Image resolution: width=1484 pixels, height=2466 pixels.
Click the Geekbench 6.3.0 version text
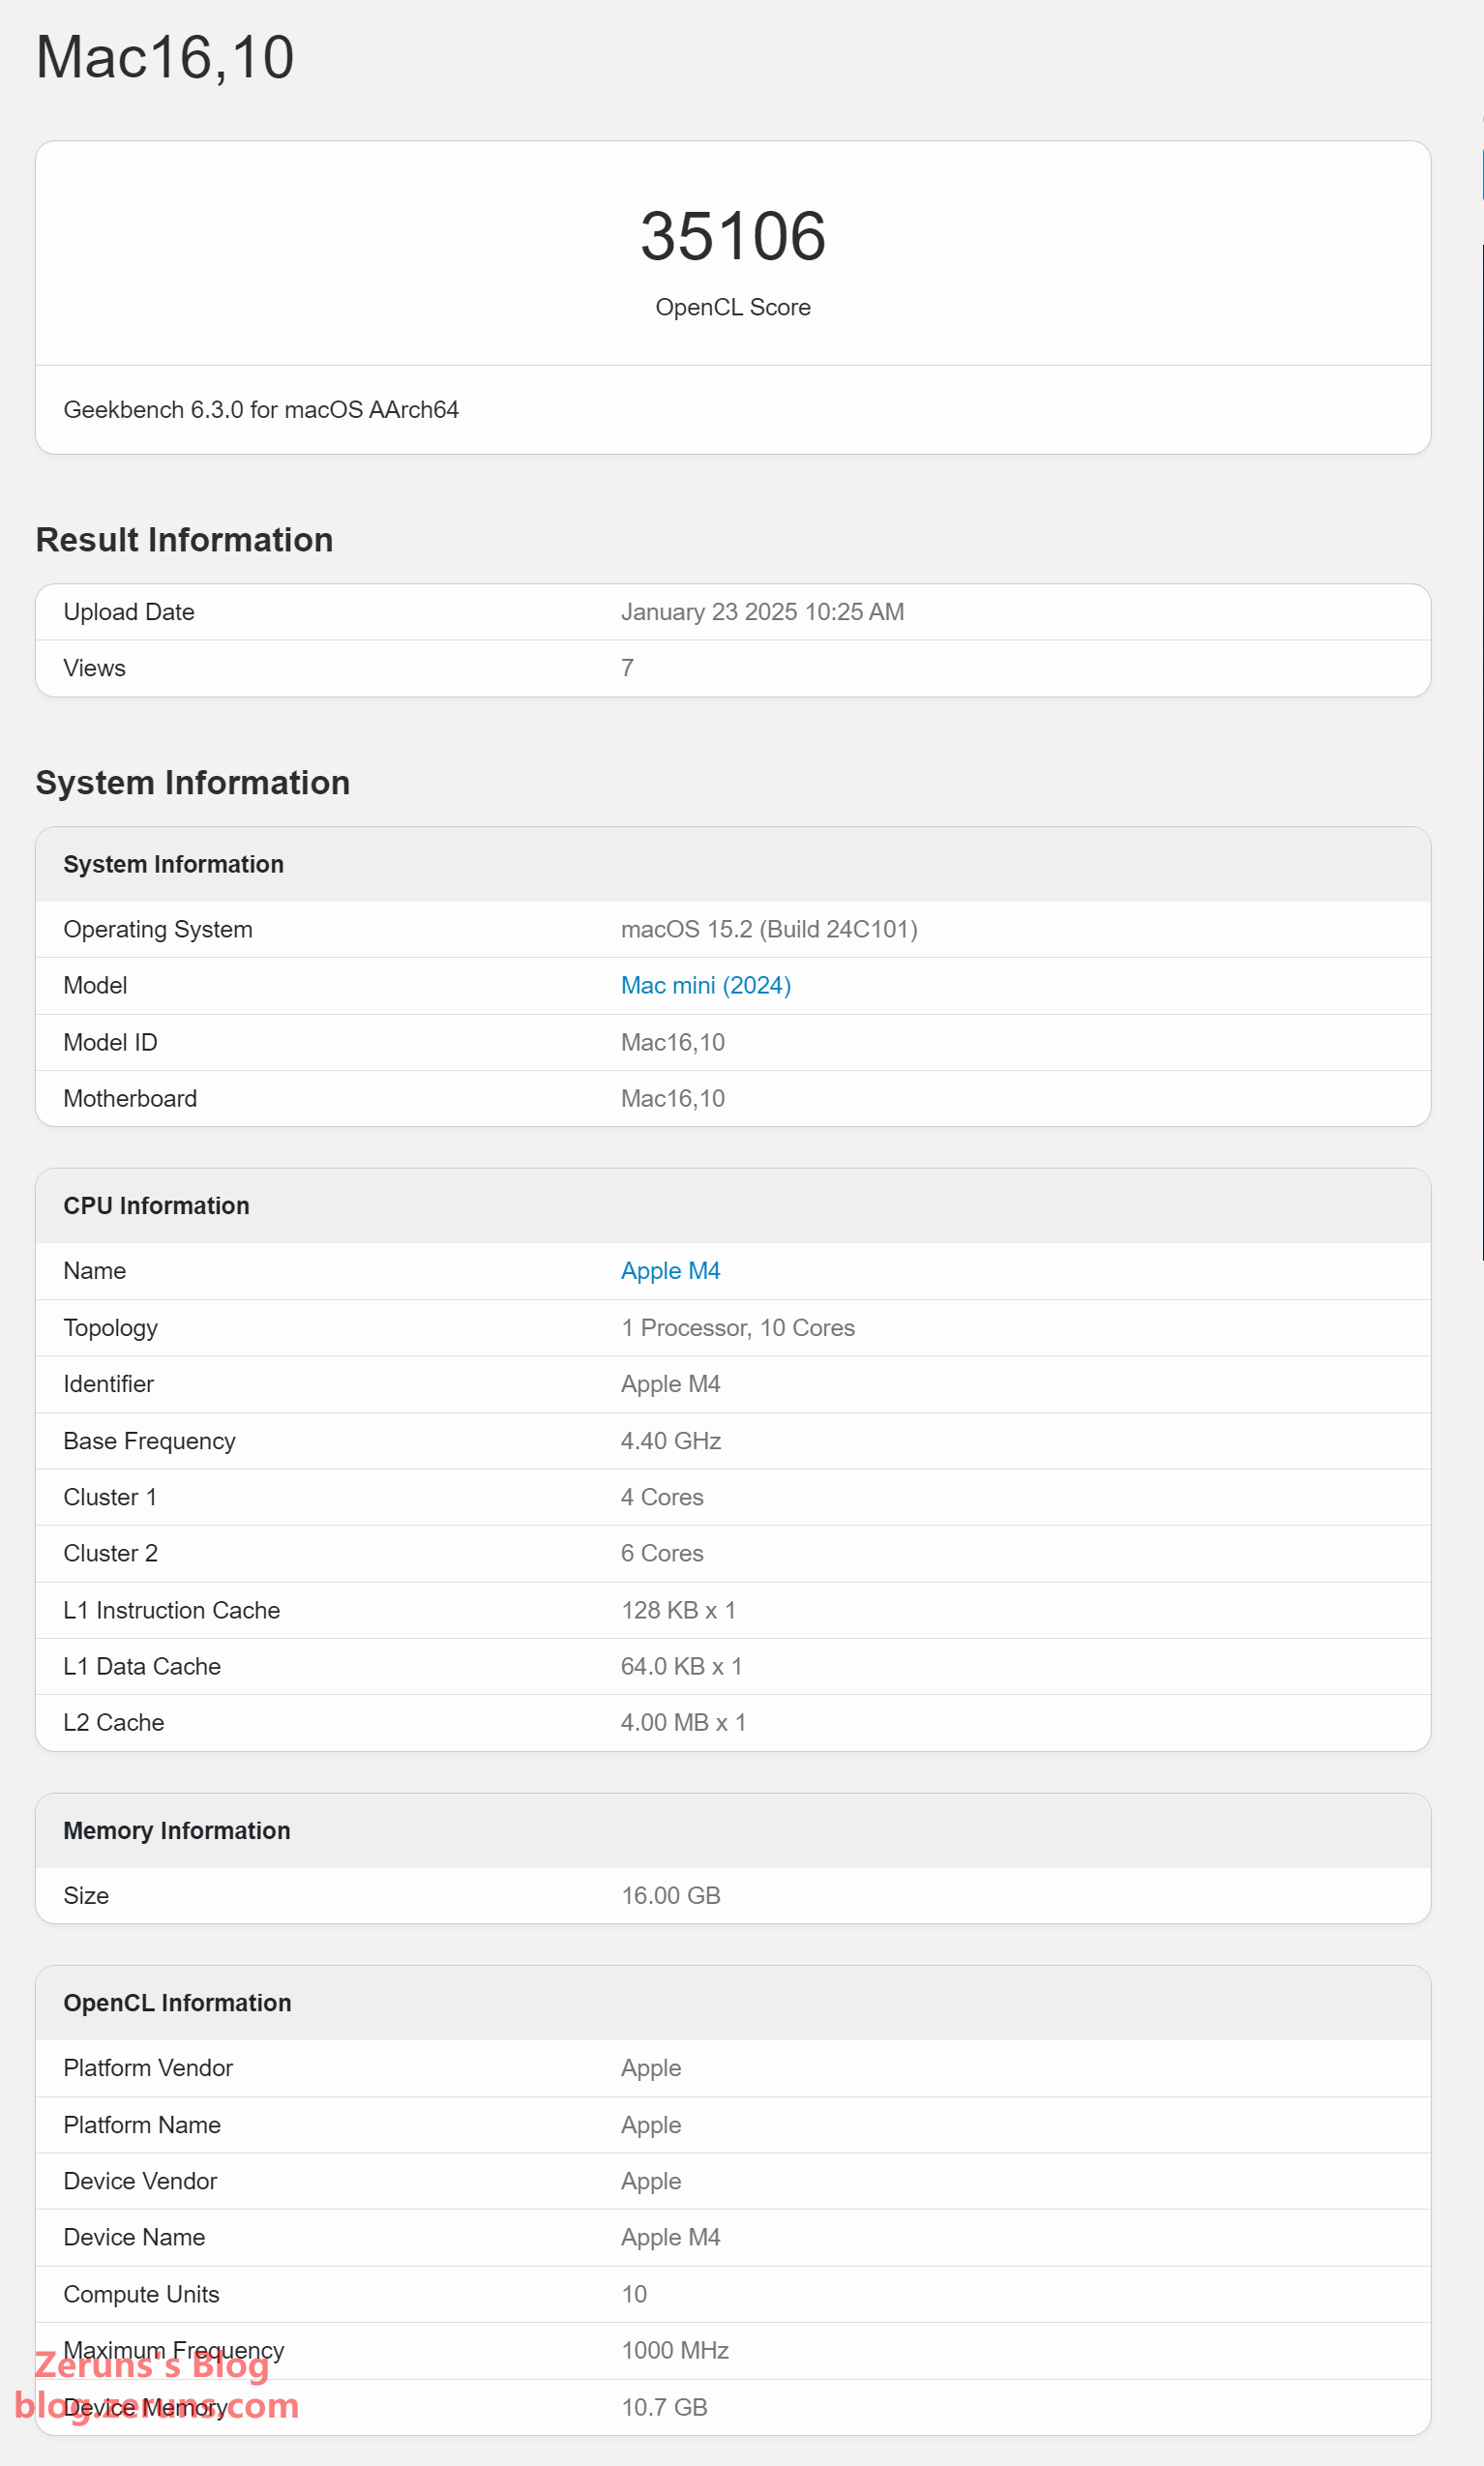tap(260, 409)
